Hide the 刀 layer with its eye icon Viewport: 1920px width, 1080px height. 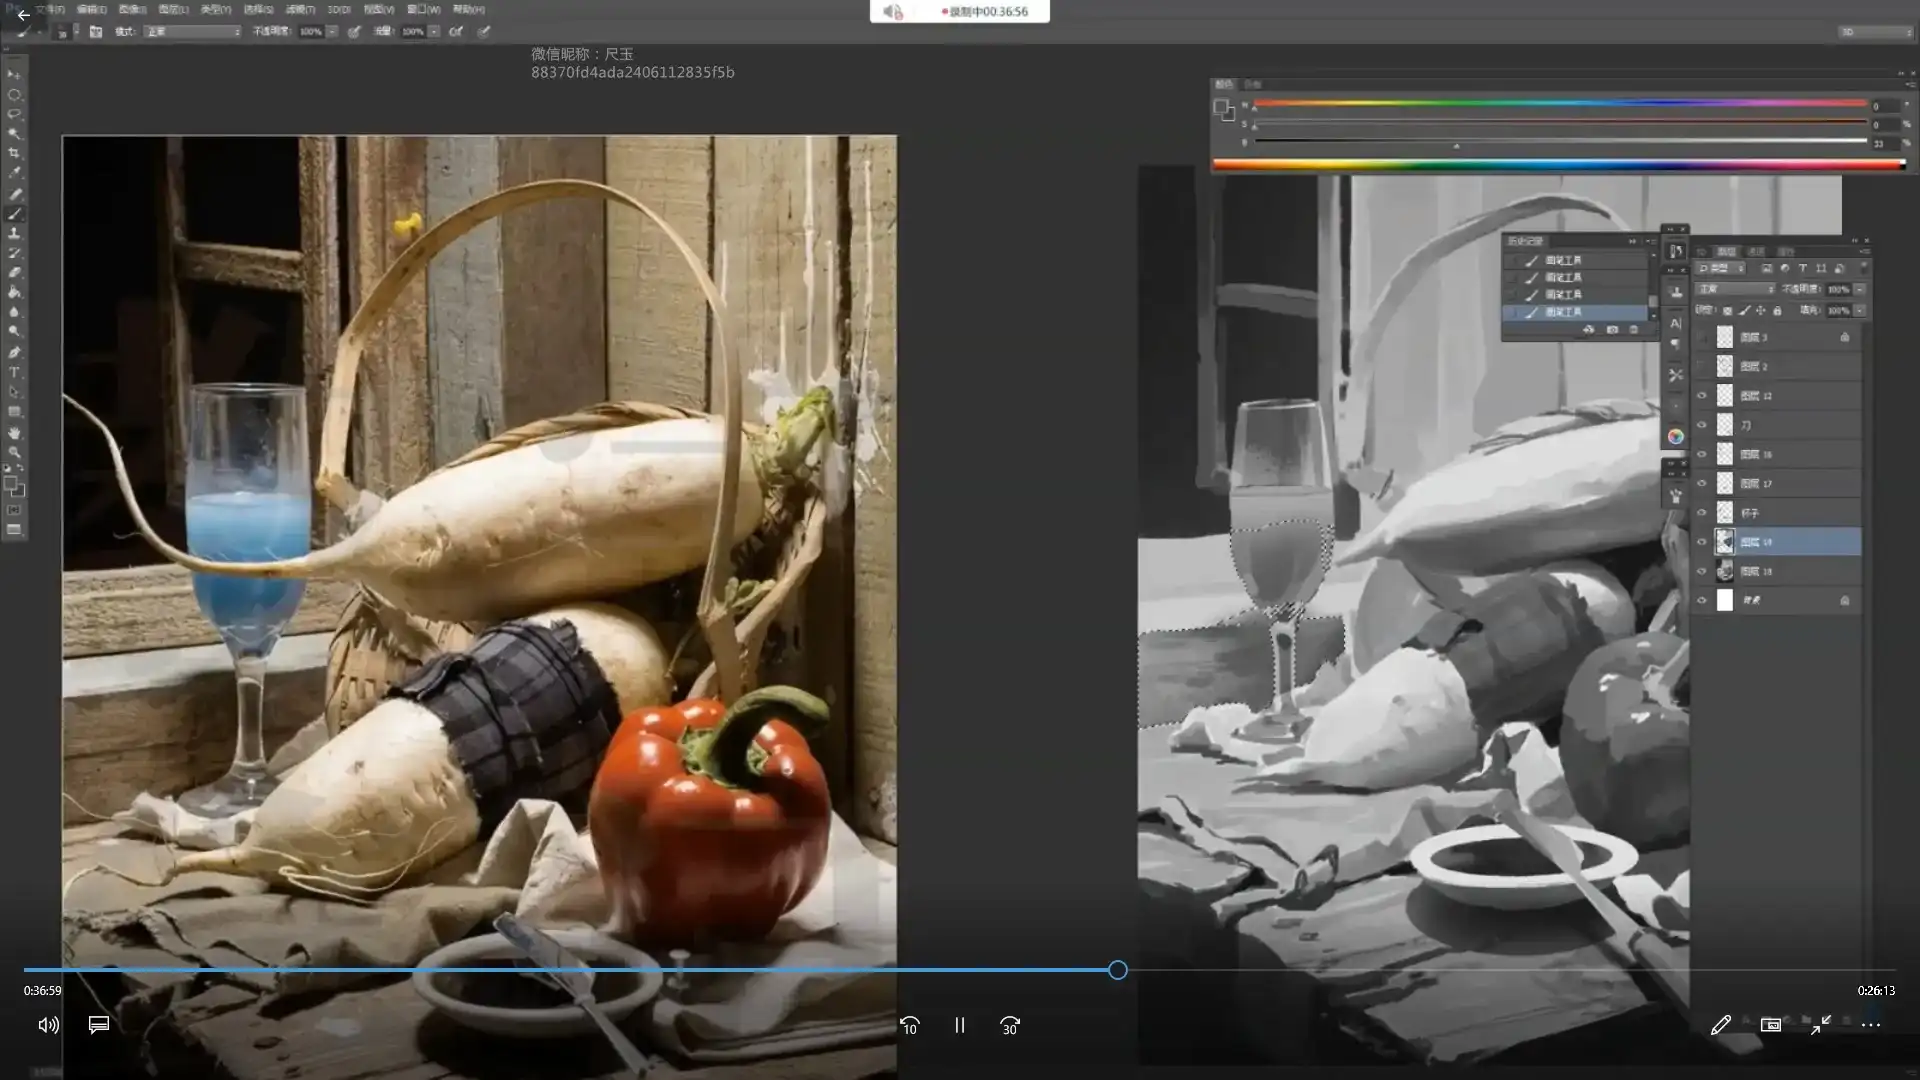(x=1702, y=425)
